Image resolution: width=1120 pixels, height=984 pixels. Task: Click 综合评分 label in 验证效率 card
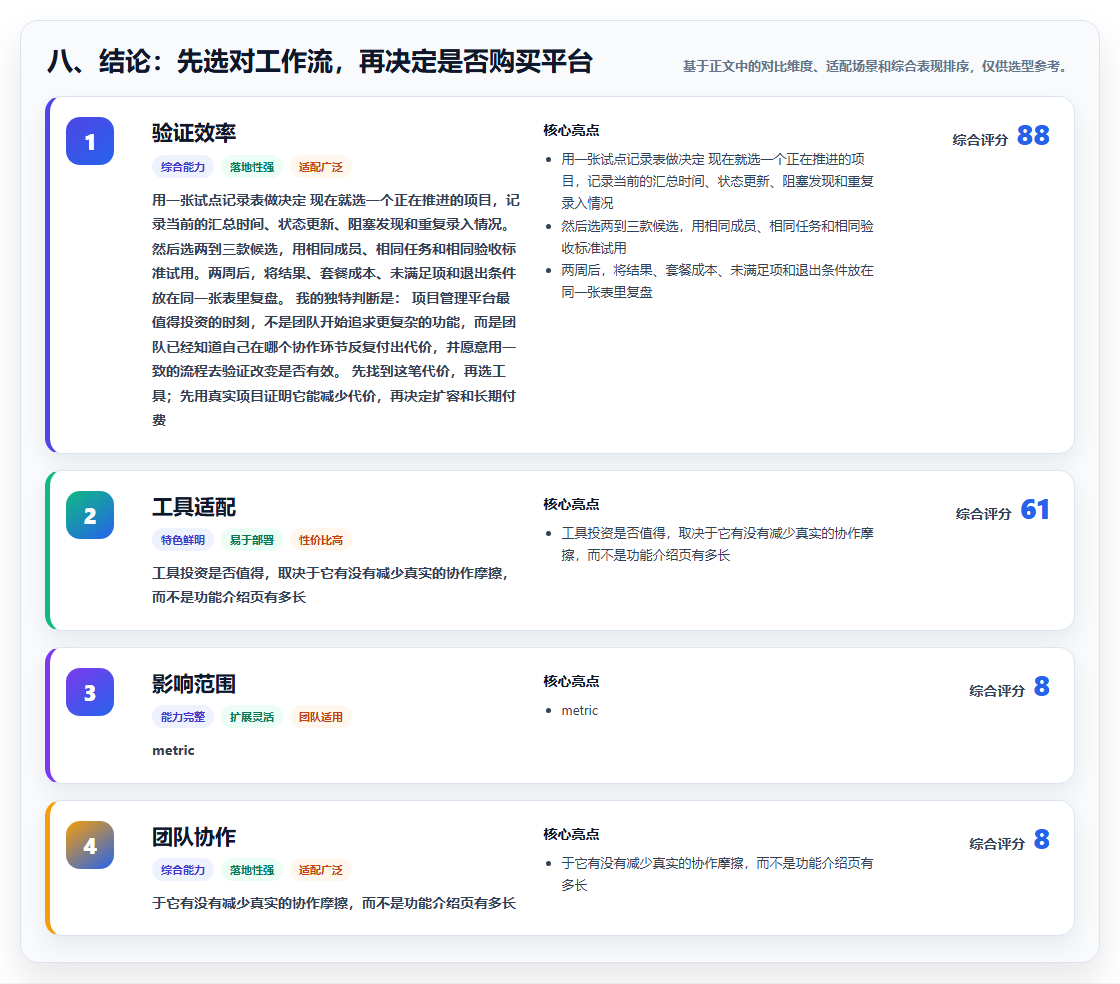(x=980, y=140)
